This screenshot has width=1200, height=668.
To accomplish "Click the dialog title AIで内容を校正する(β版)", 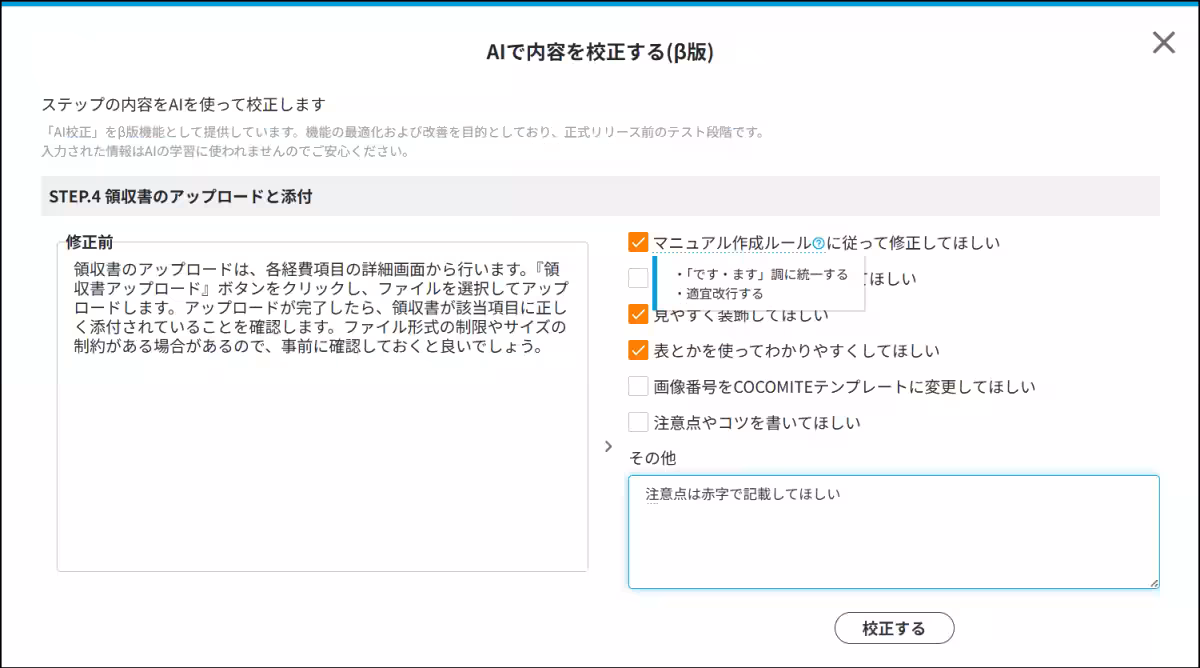I will point(600,53).
